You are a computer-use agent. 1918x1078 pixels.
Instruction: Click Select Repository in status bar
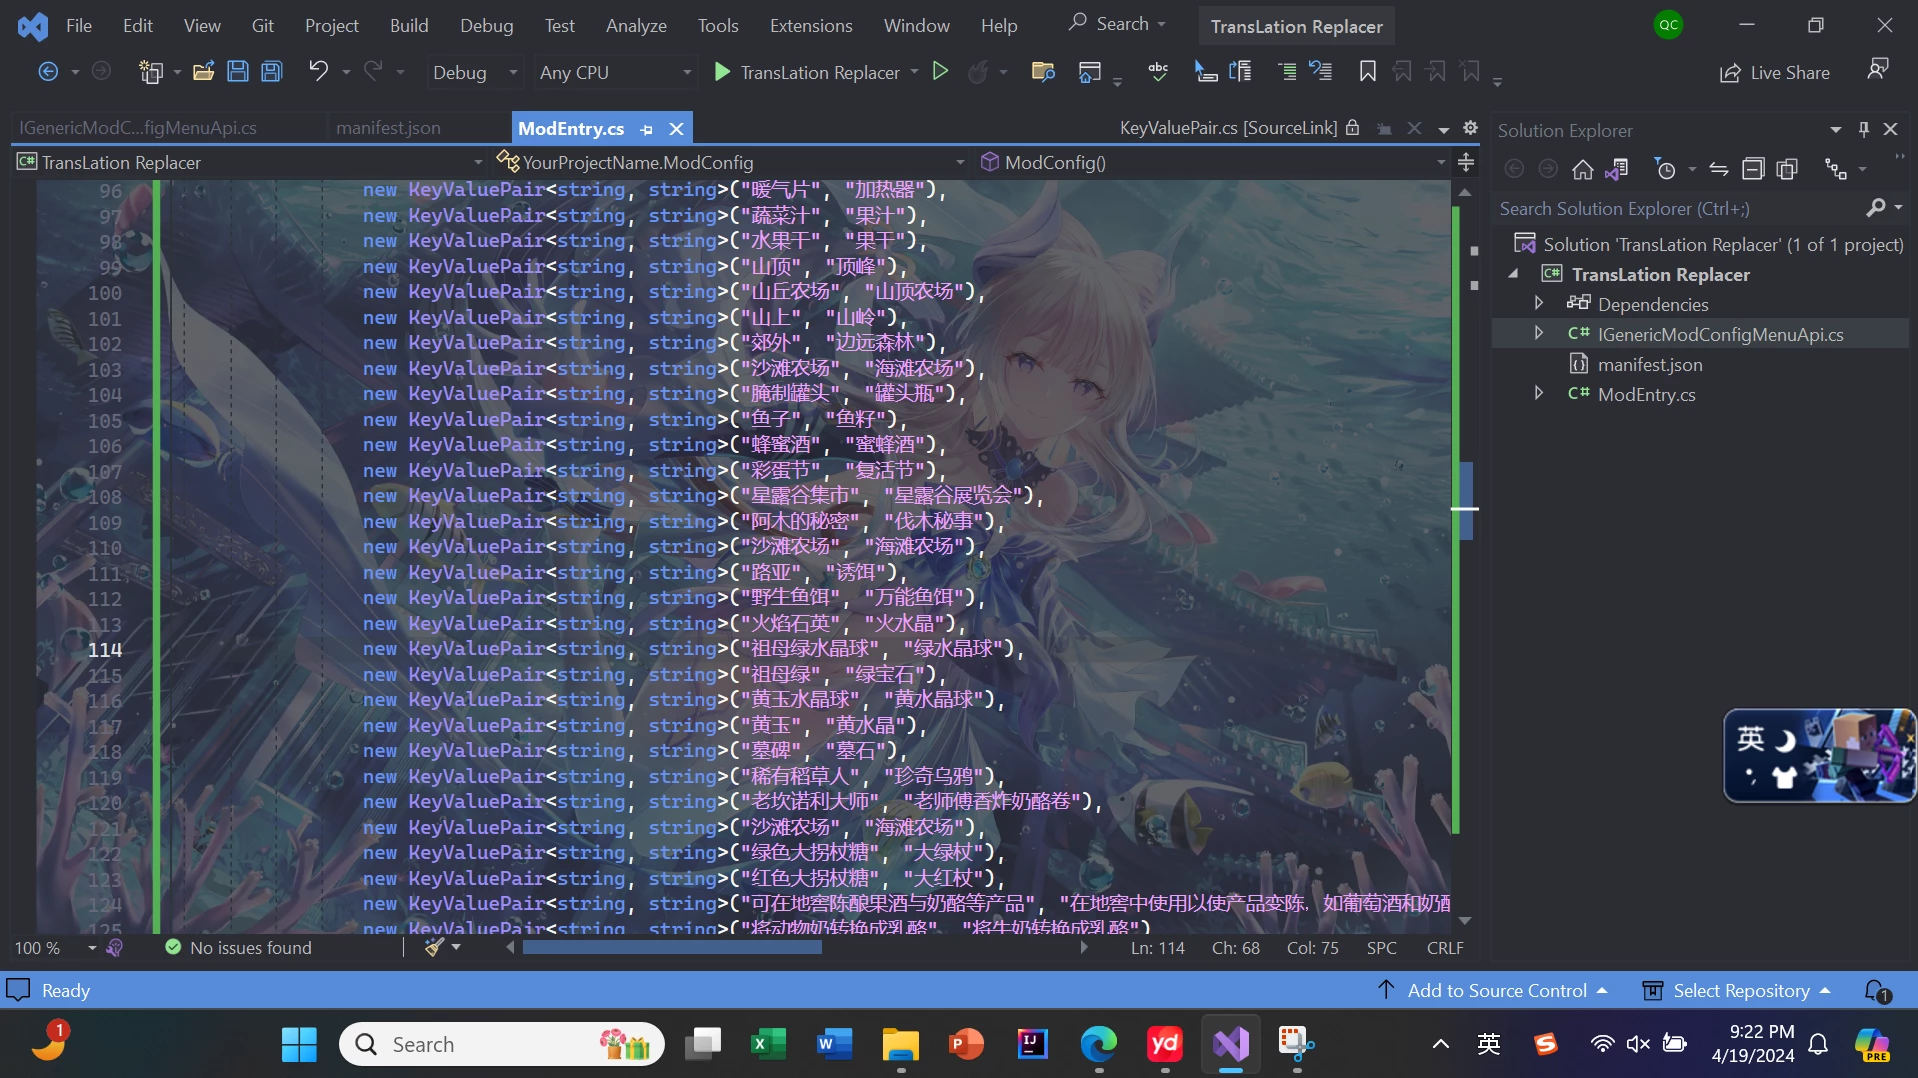(x=1737, y=990)
